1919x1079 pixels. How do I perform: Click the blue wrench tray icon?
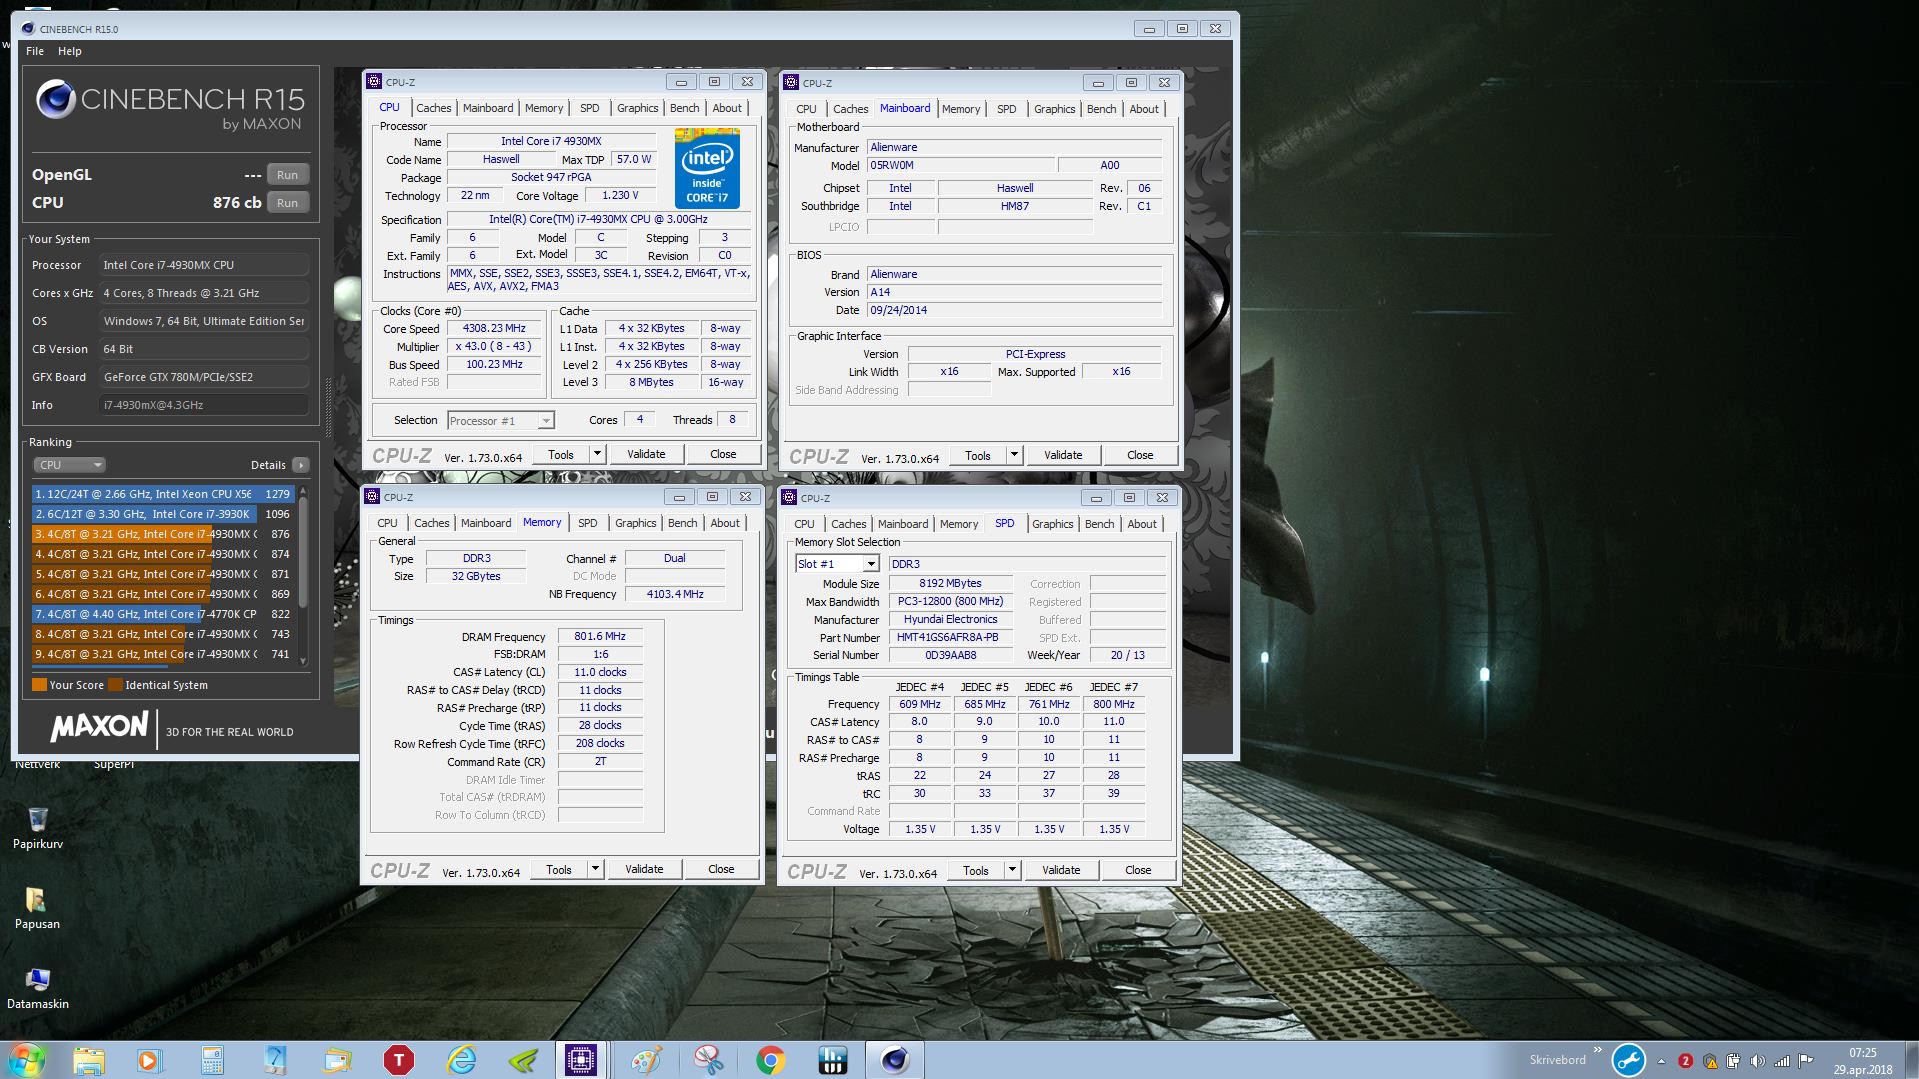(x=1628, y=1060)
